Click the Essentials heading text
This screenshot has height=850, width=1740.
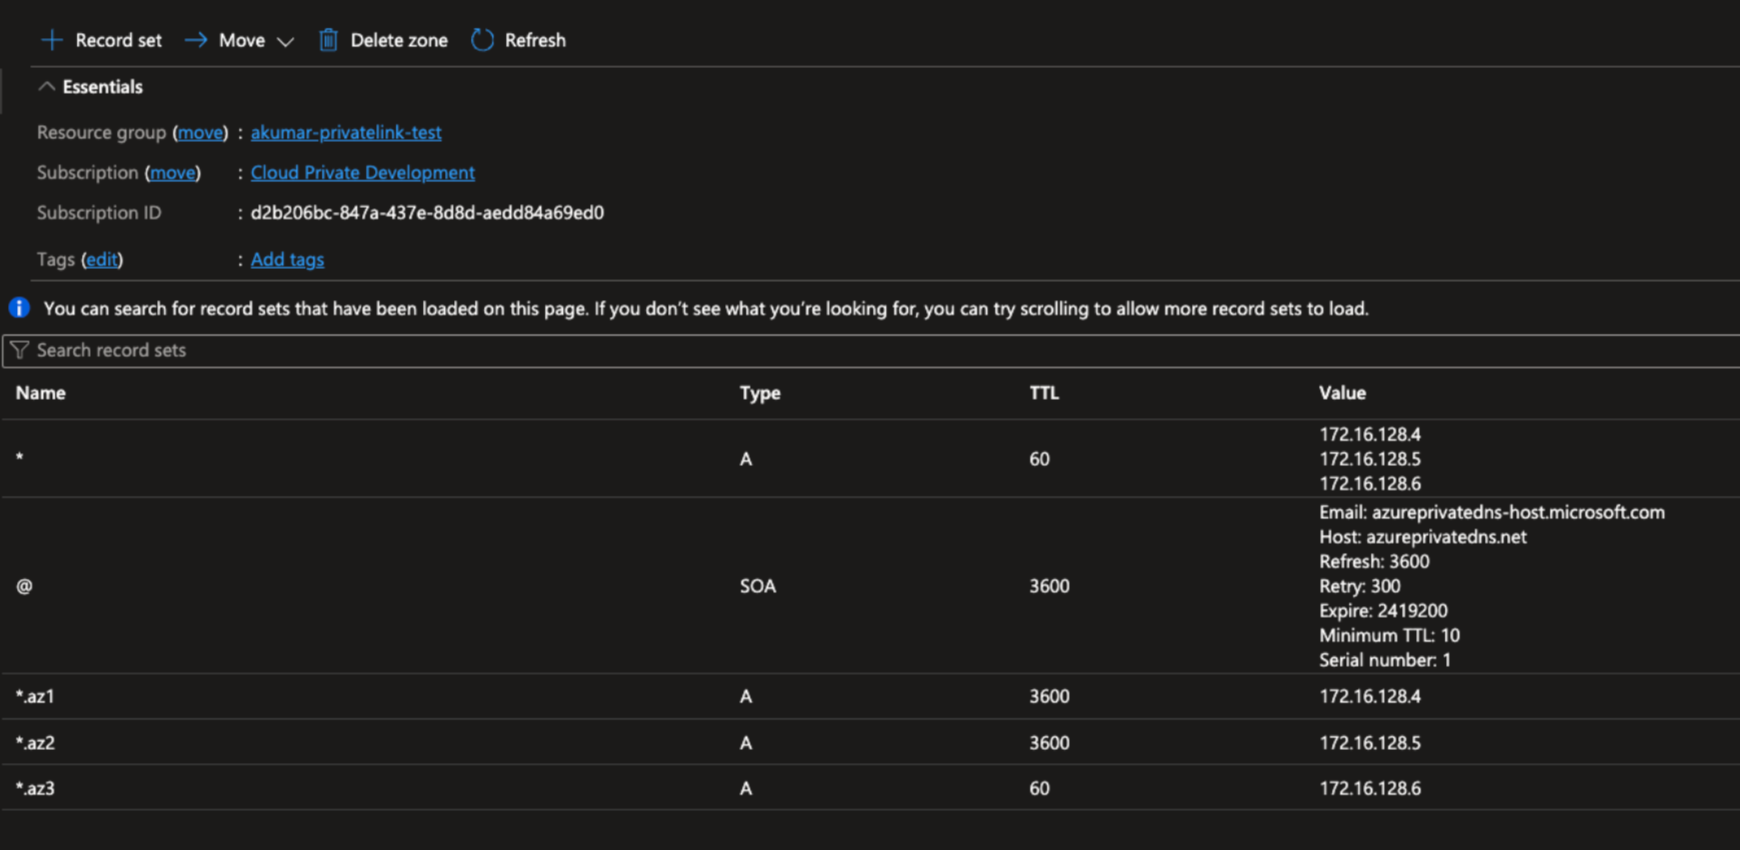(x=103, y=87)
